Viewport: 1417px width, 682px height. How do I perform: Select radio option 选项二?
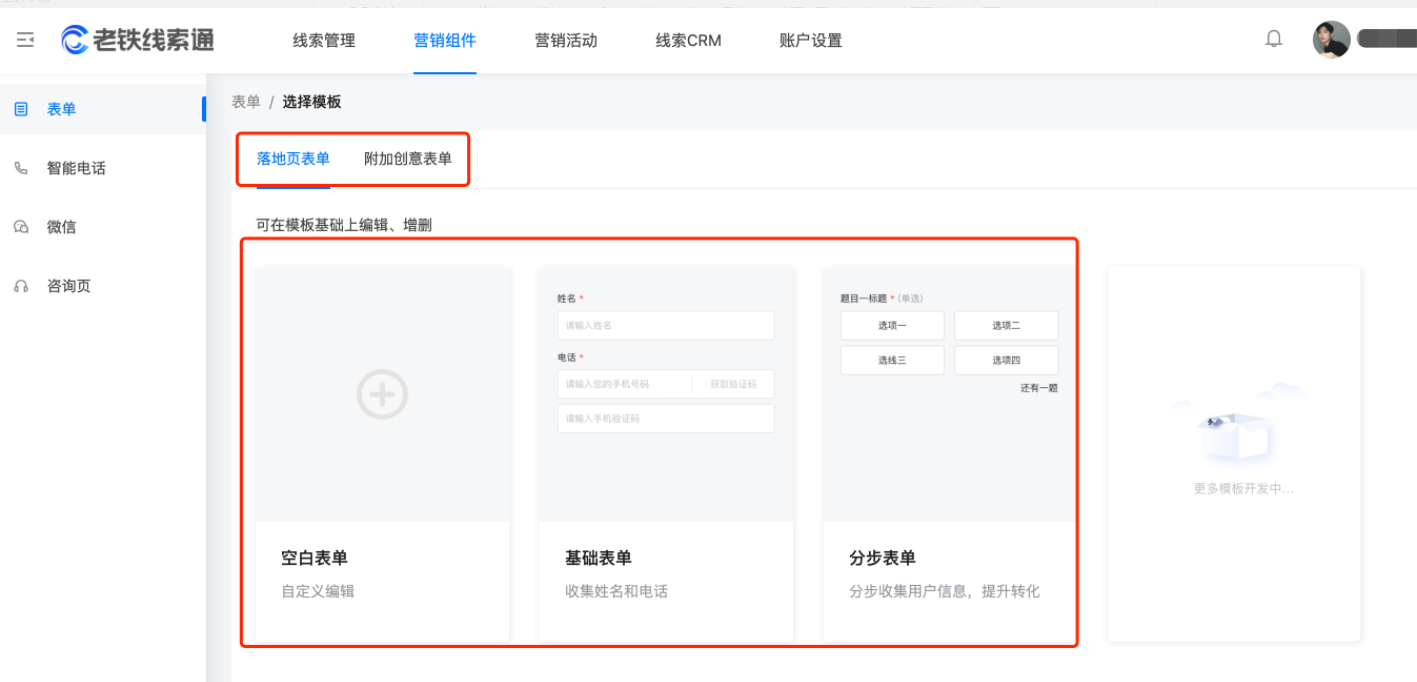coord(1005,325)
